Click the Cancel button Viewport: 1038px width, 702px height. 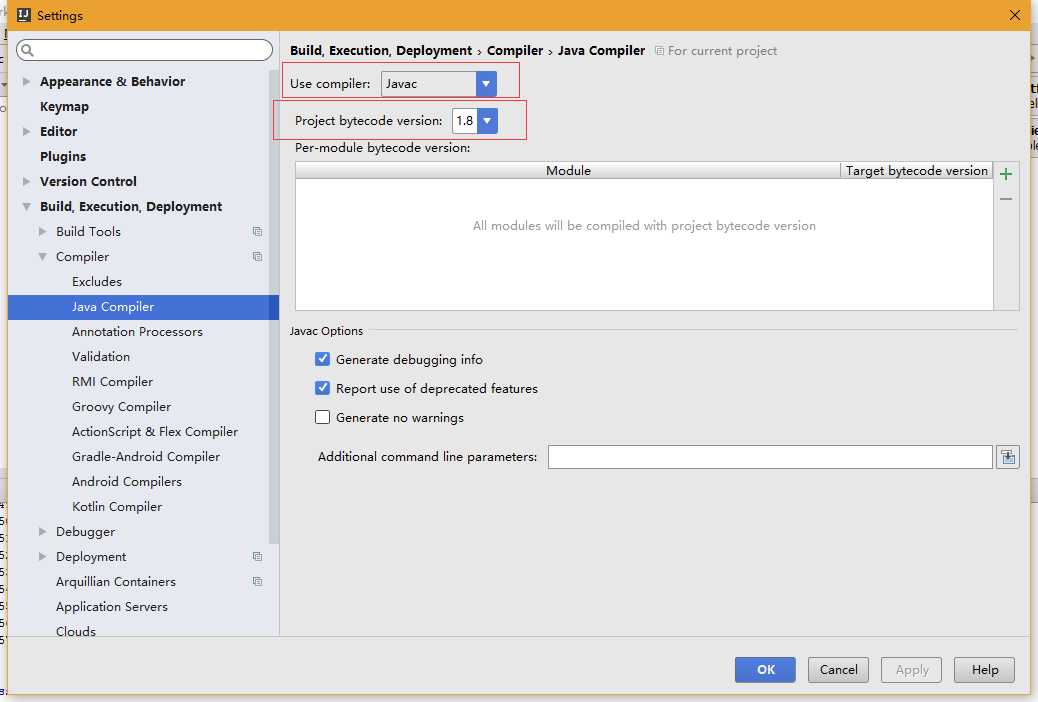point(838,670)
